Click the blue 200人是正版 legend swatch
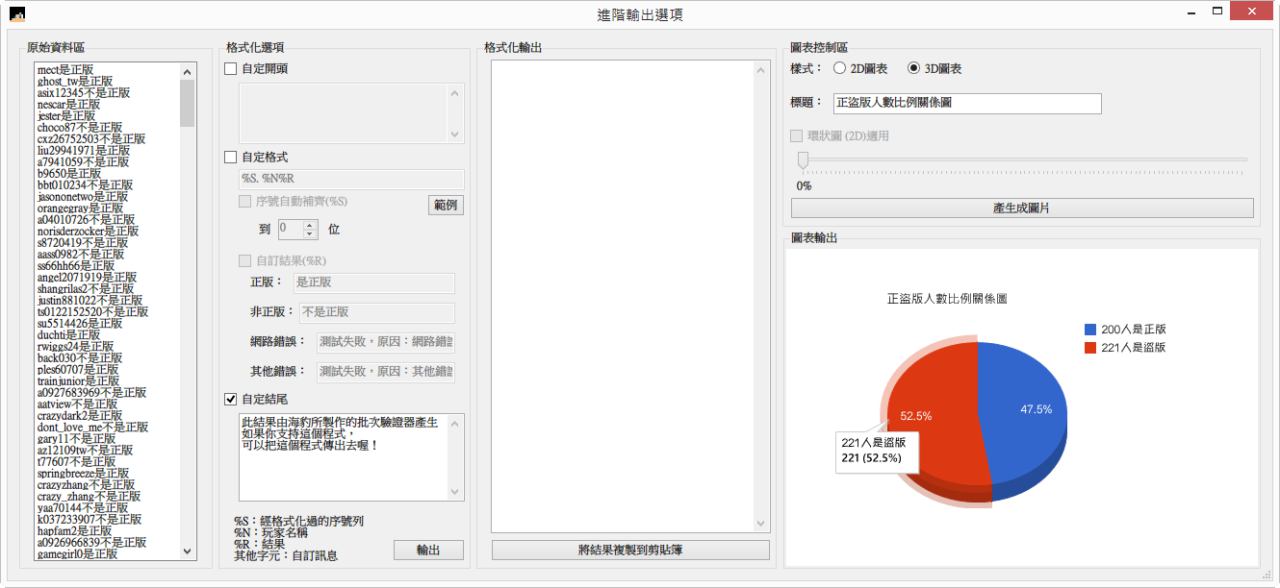This screenshot has height=588, width=1280. 1090,329
